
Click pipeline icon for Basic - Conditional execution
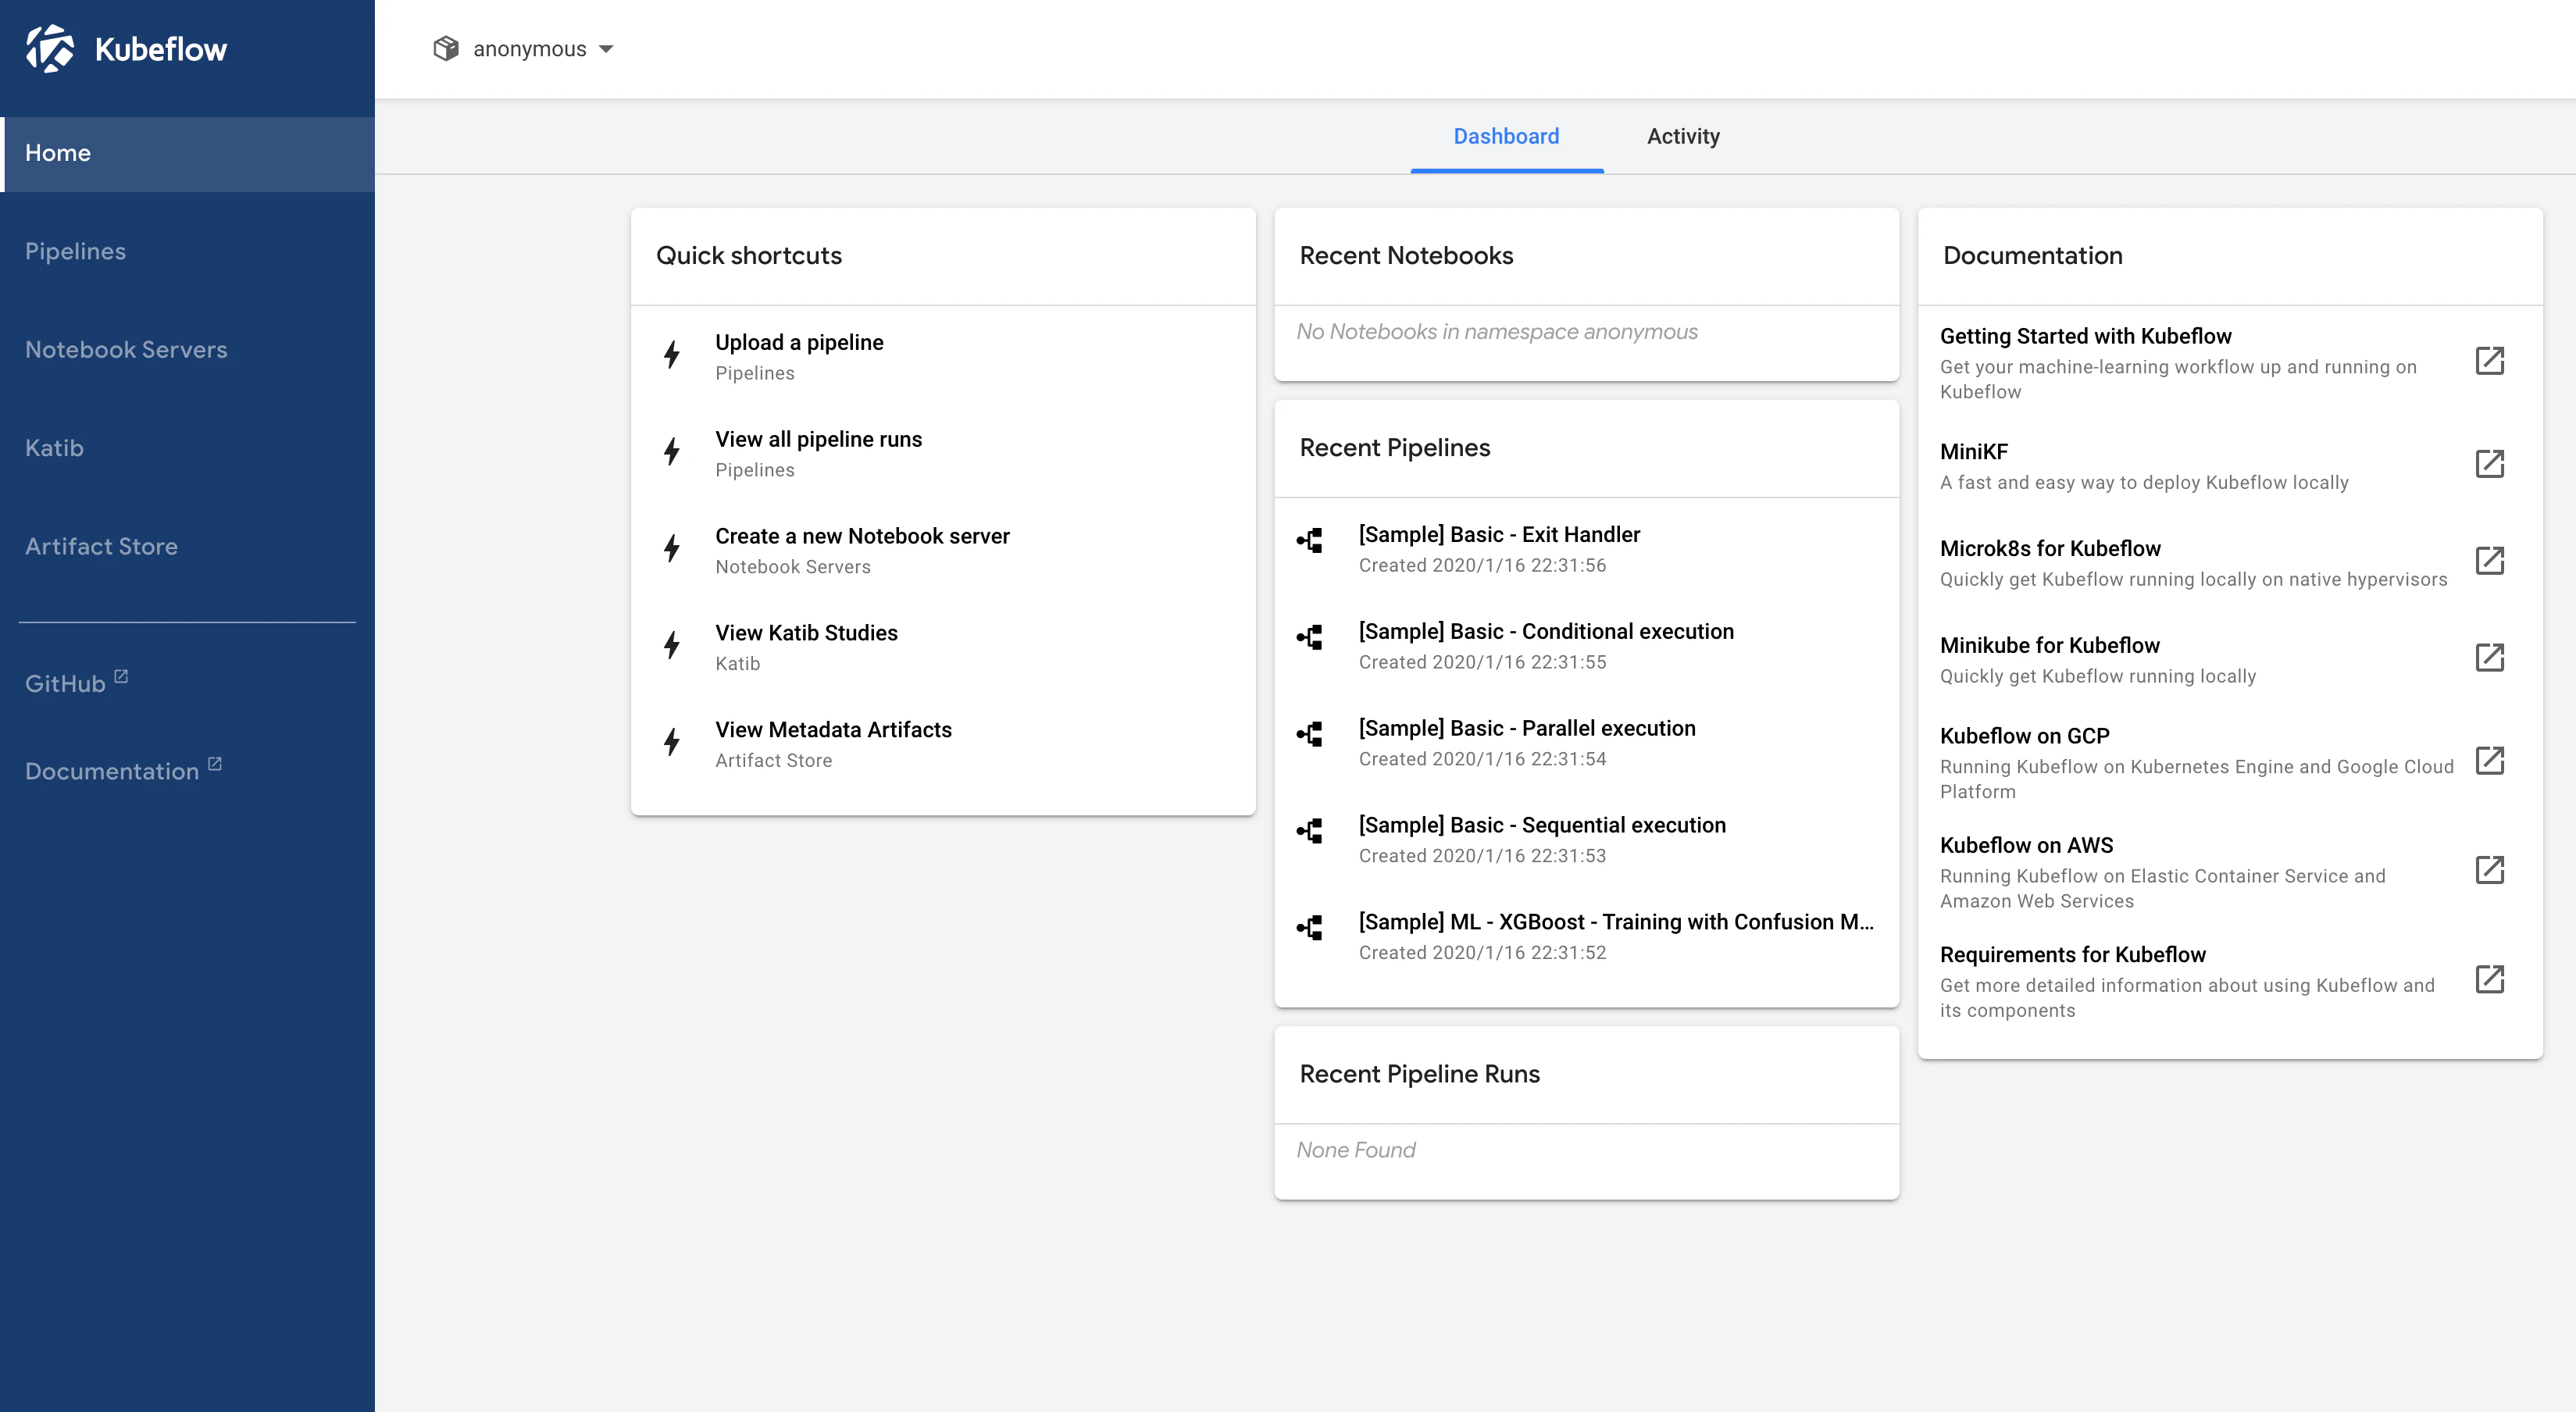[1310, 638]
